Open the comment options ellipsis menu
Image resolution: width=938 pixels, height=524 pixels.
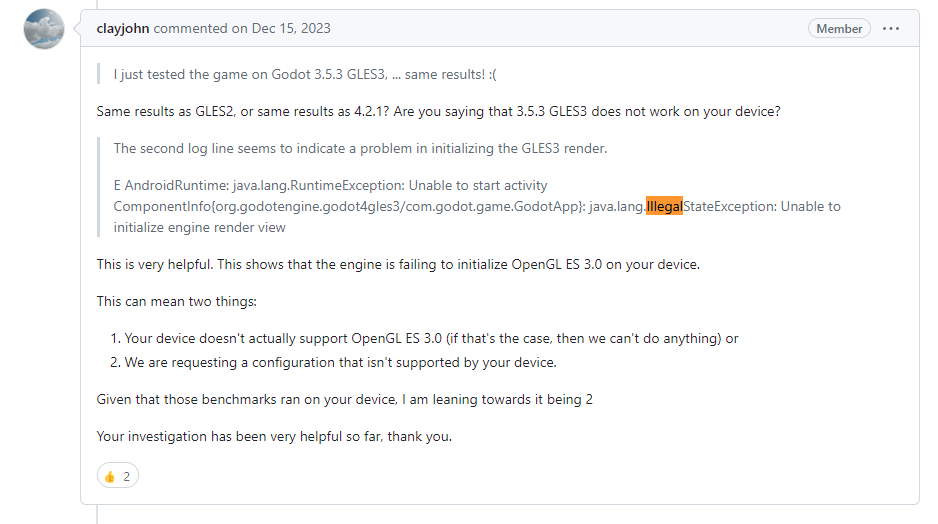click(x=891, y=29)
